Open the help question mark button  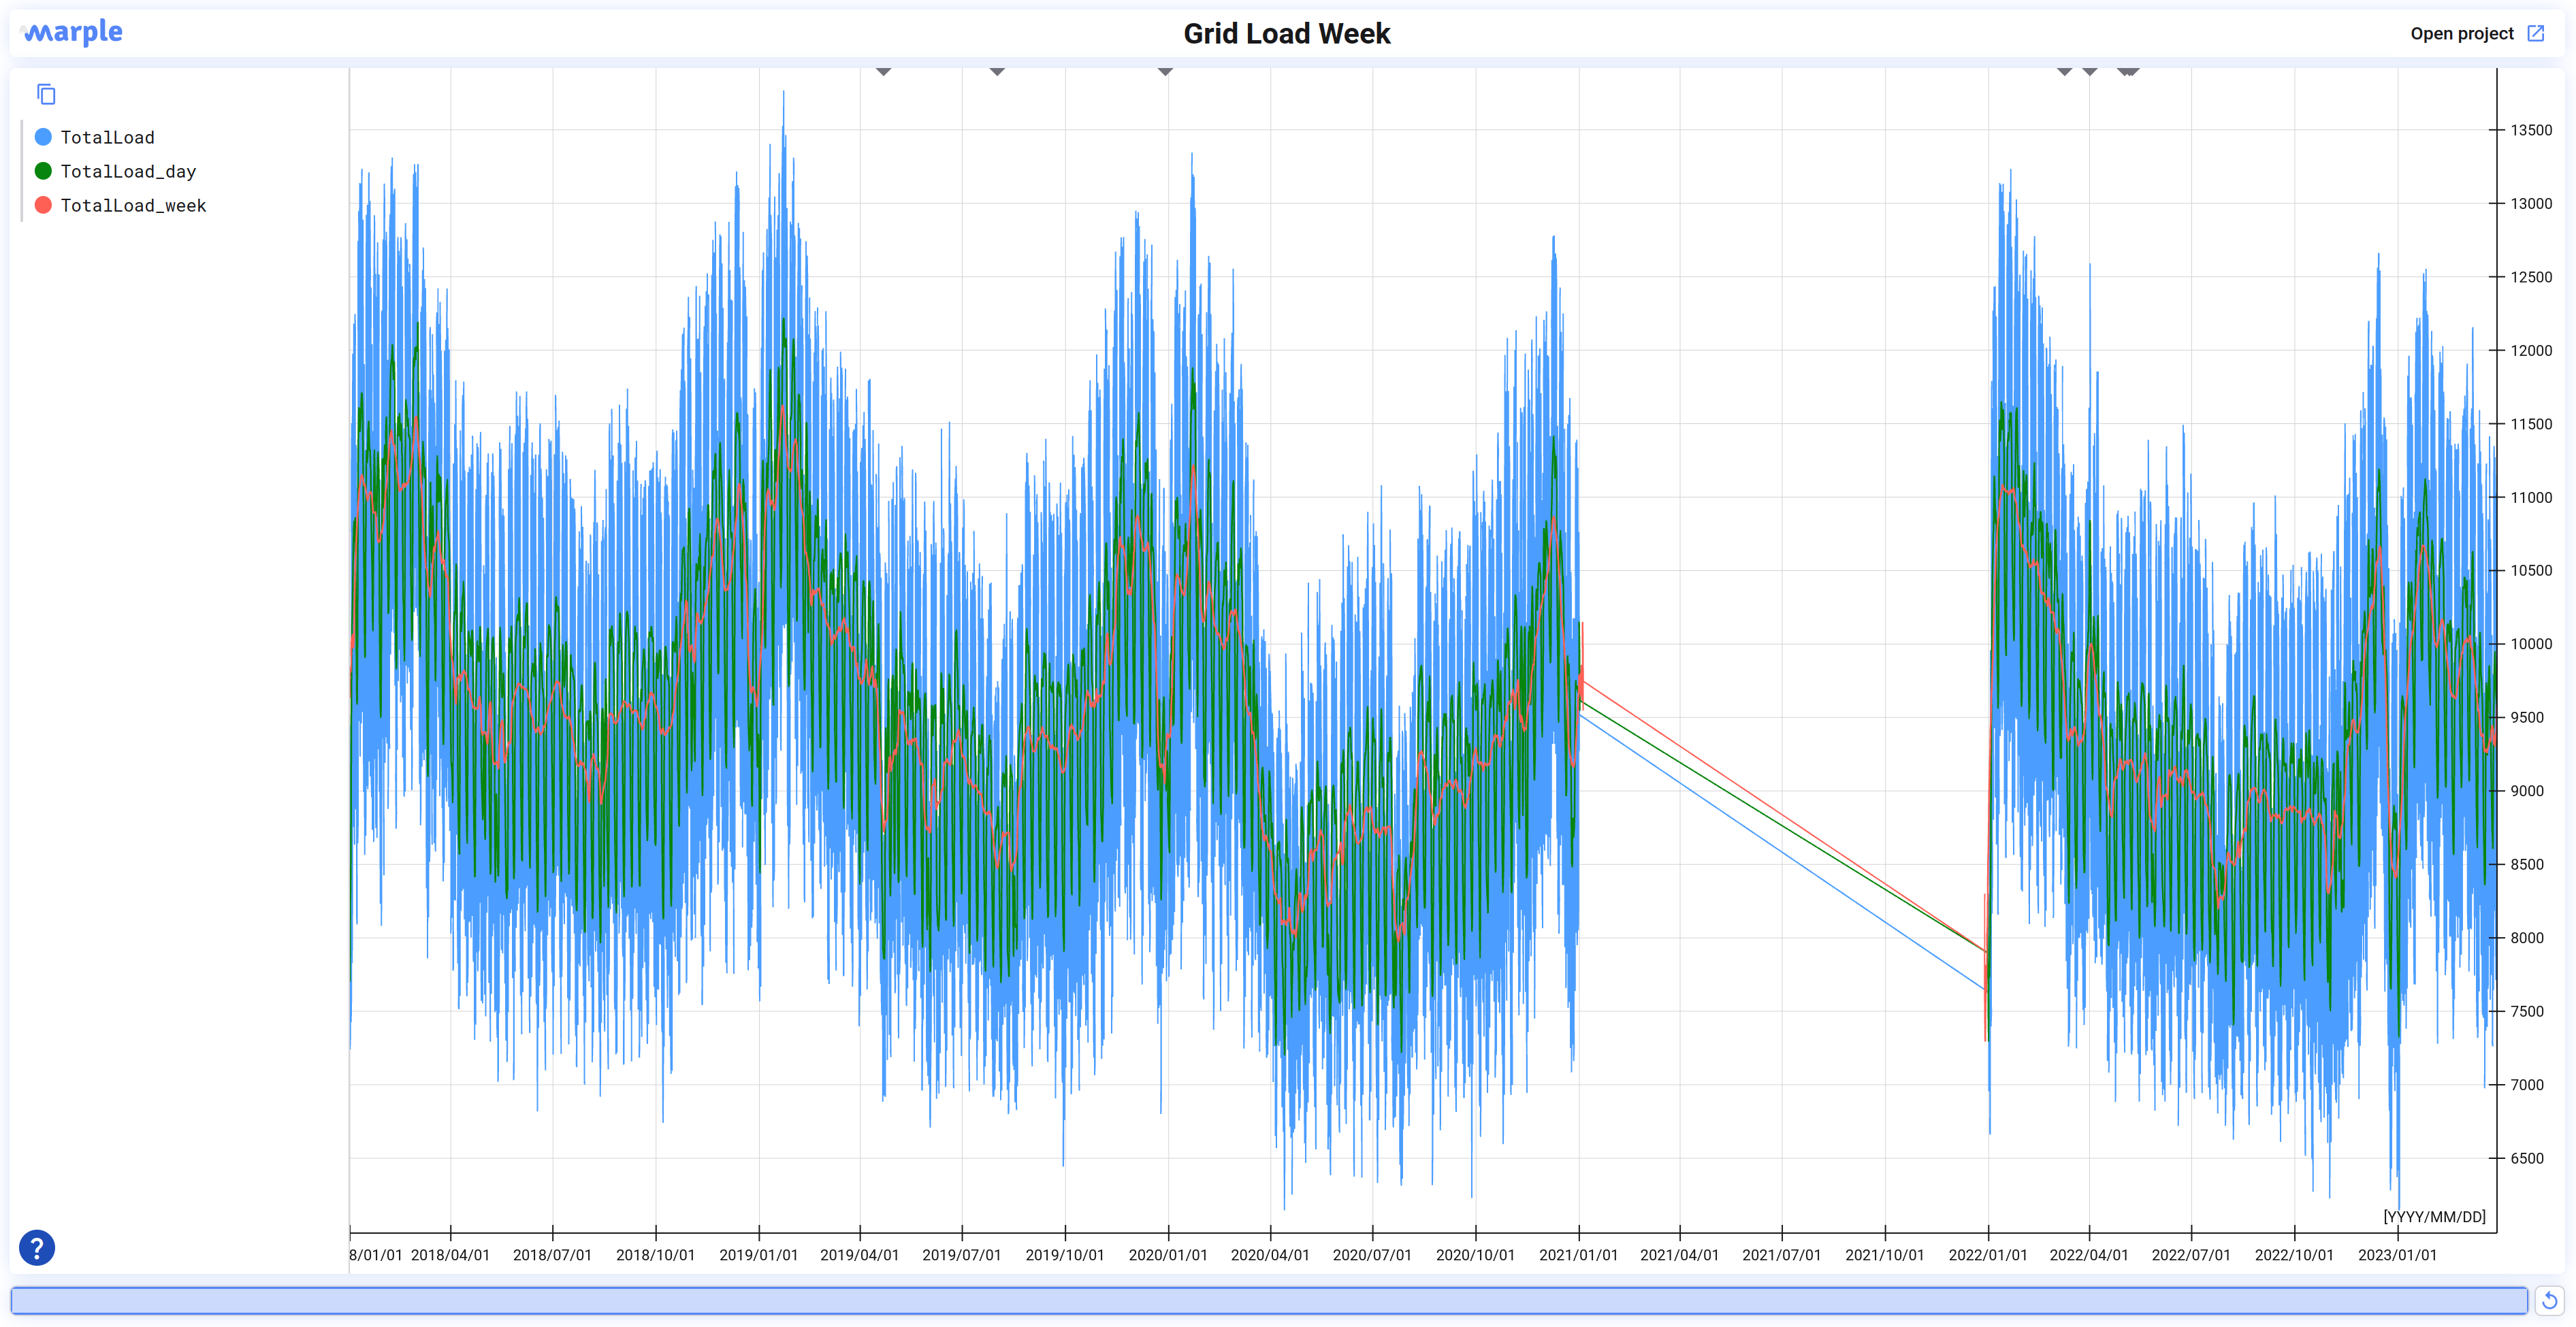click(37, 1247)
